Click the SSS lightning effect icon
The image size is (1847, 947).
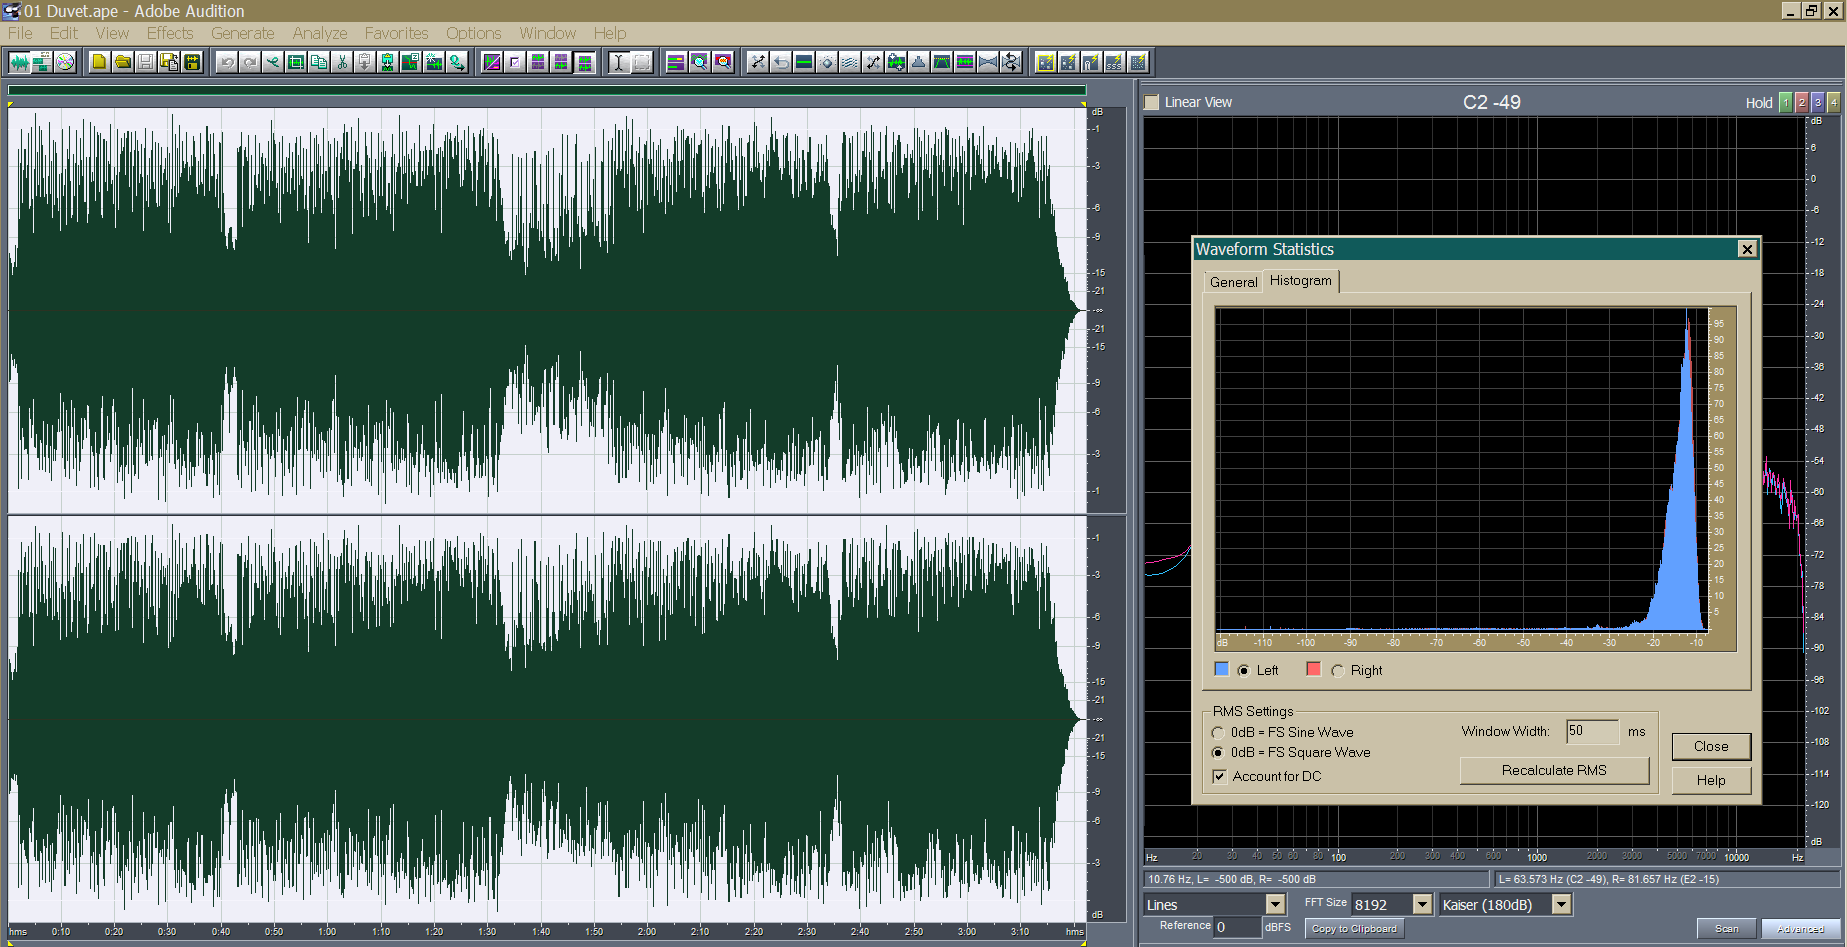pyautogui.click(x=1115, y=62)
